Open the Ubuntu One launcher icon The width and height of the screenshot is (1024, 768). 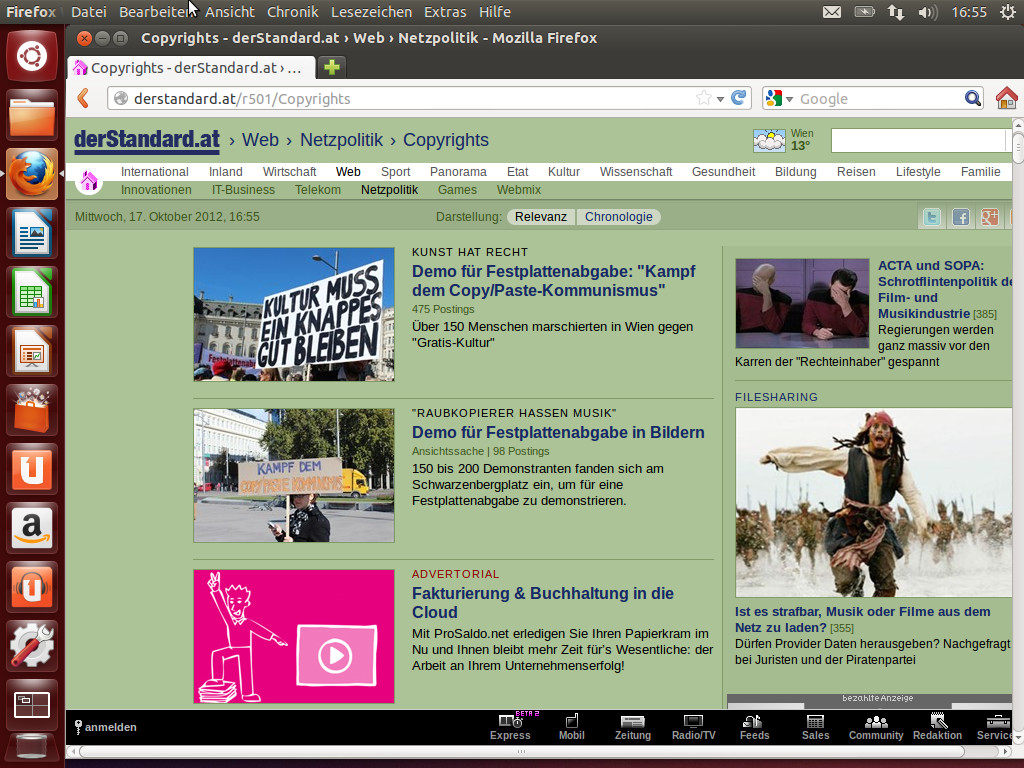[32, 468]
